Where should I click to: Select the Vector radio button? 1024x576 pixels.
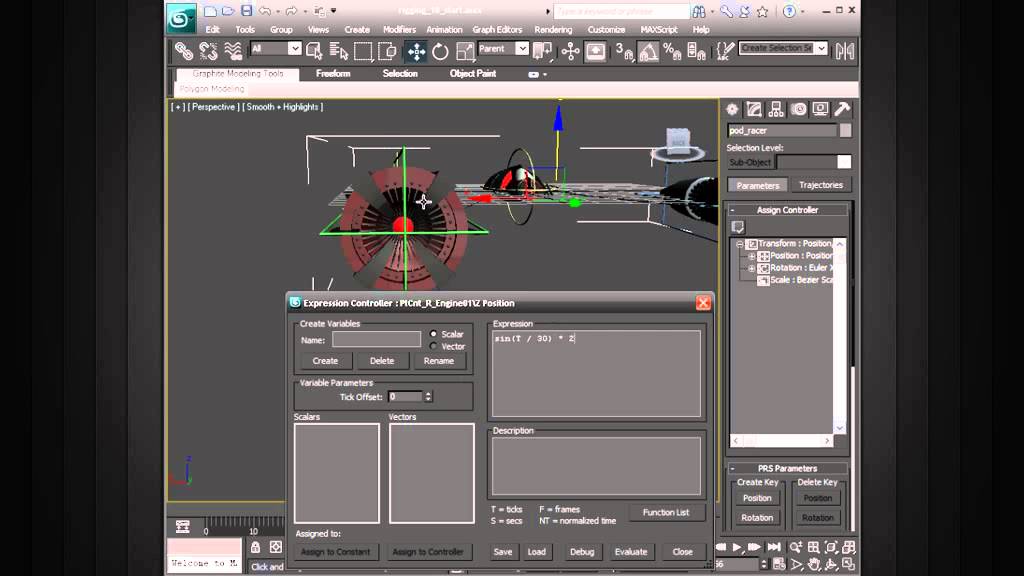point(433,346)
